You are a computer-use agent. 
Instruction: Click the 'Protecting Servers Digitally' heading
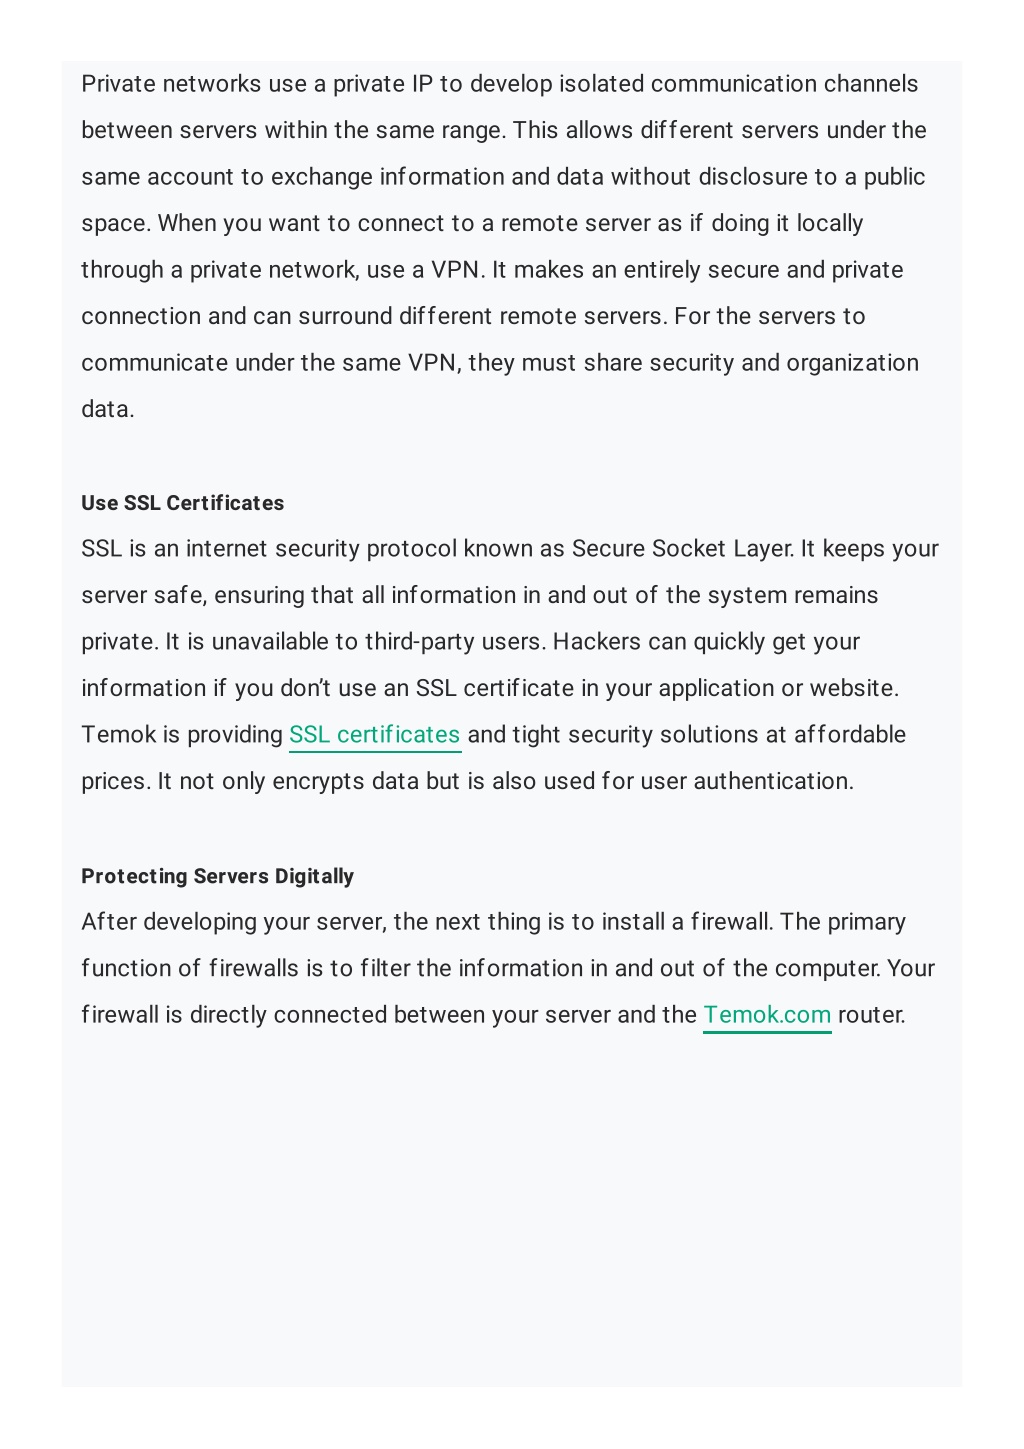click(x=218, y=876)
